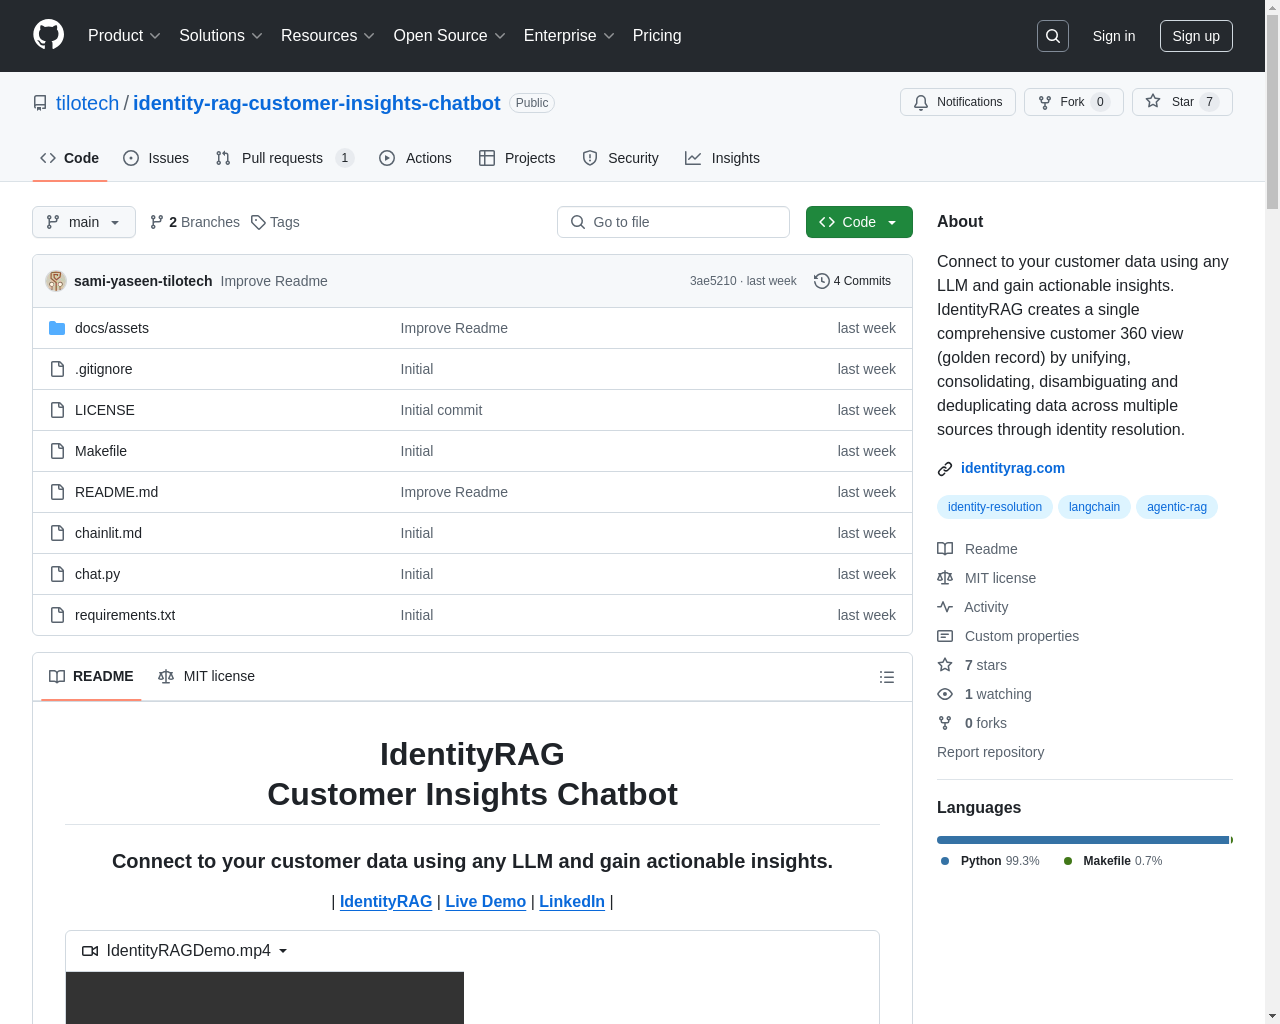Screen dimensions: 1280x1024
Task: Switch to the Issues tab
Action: (156, 158)
